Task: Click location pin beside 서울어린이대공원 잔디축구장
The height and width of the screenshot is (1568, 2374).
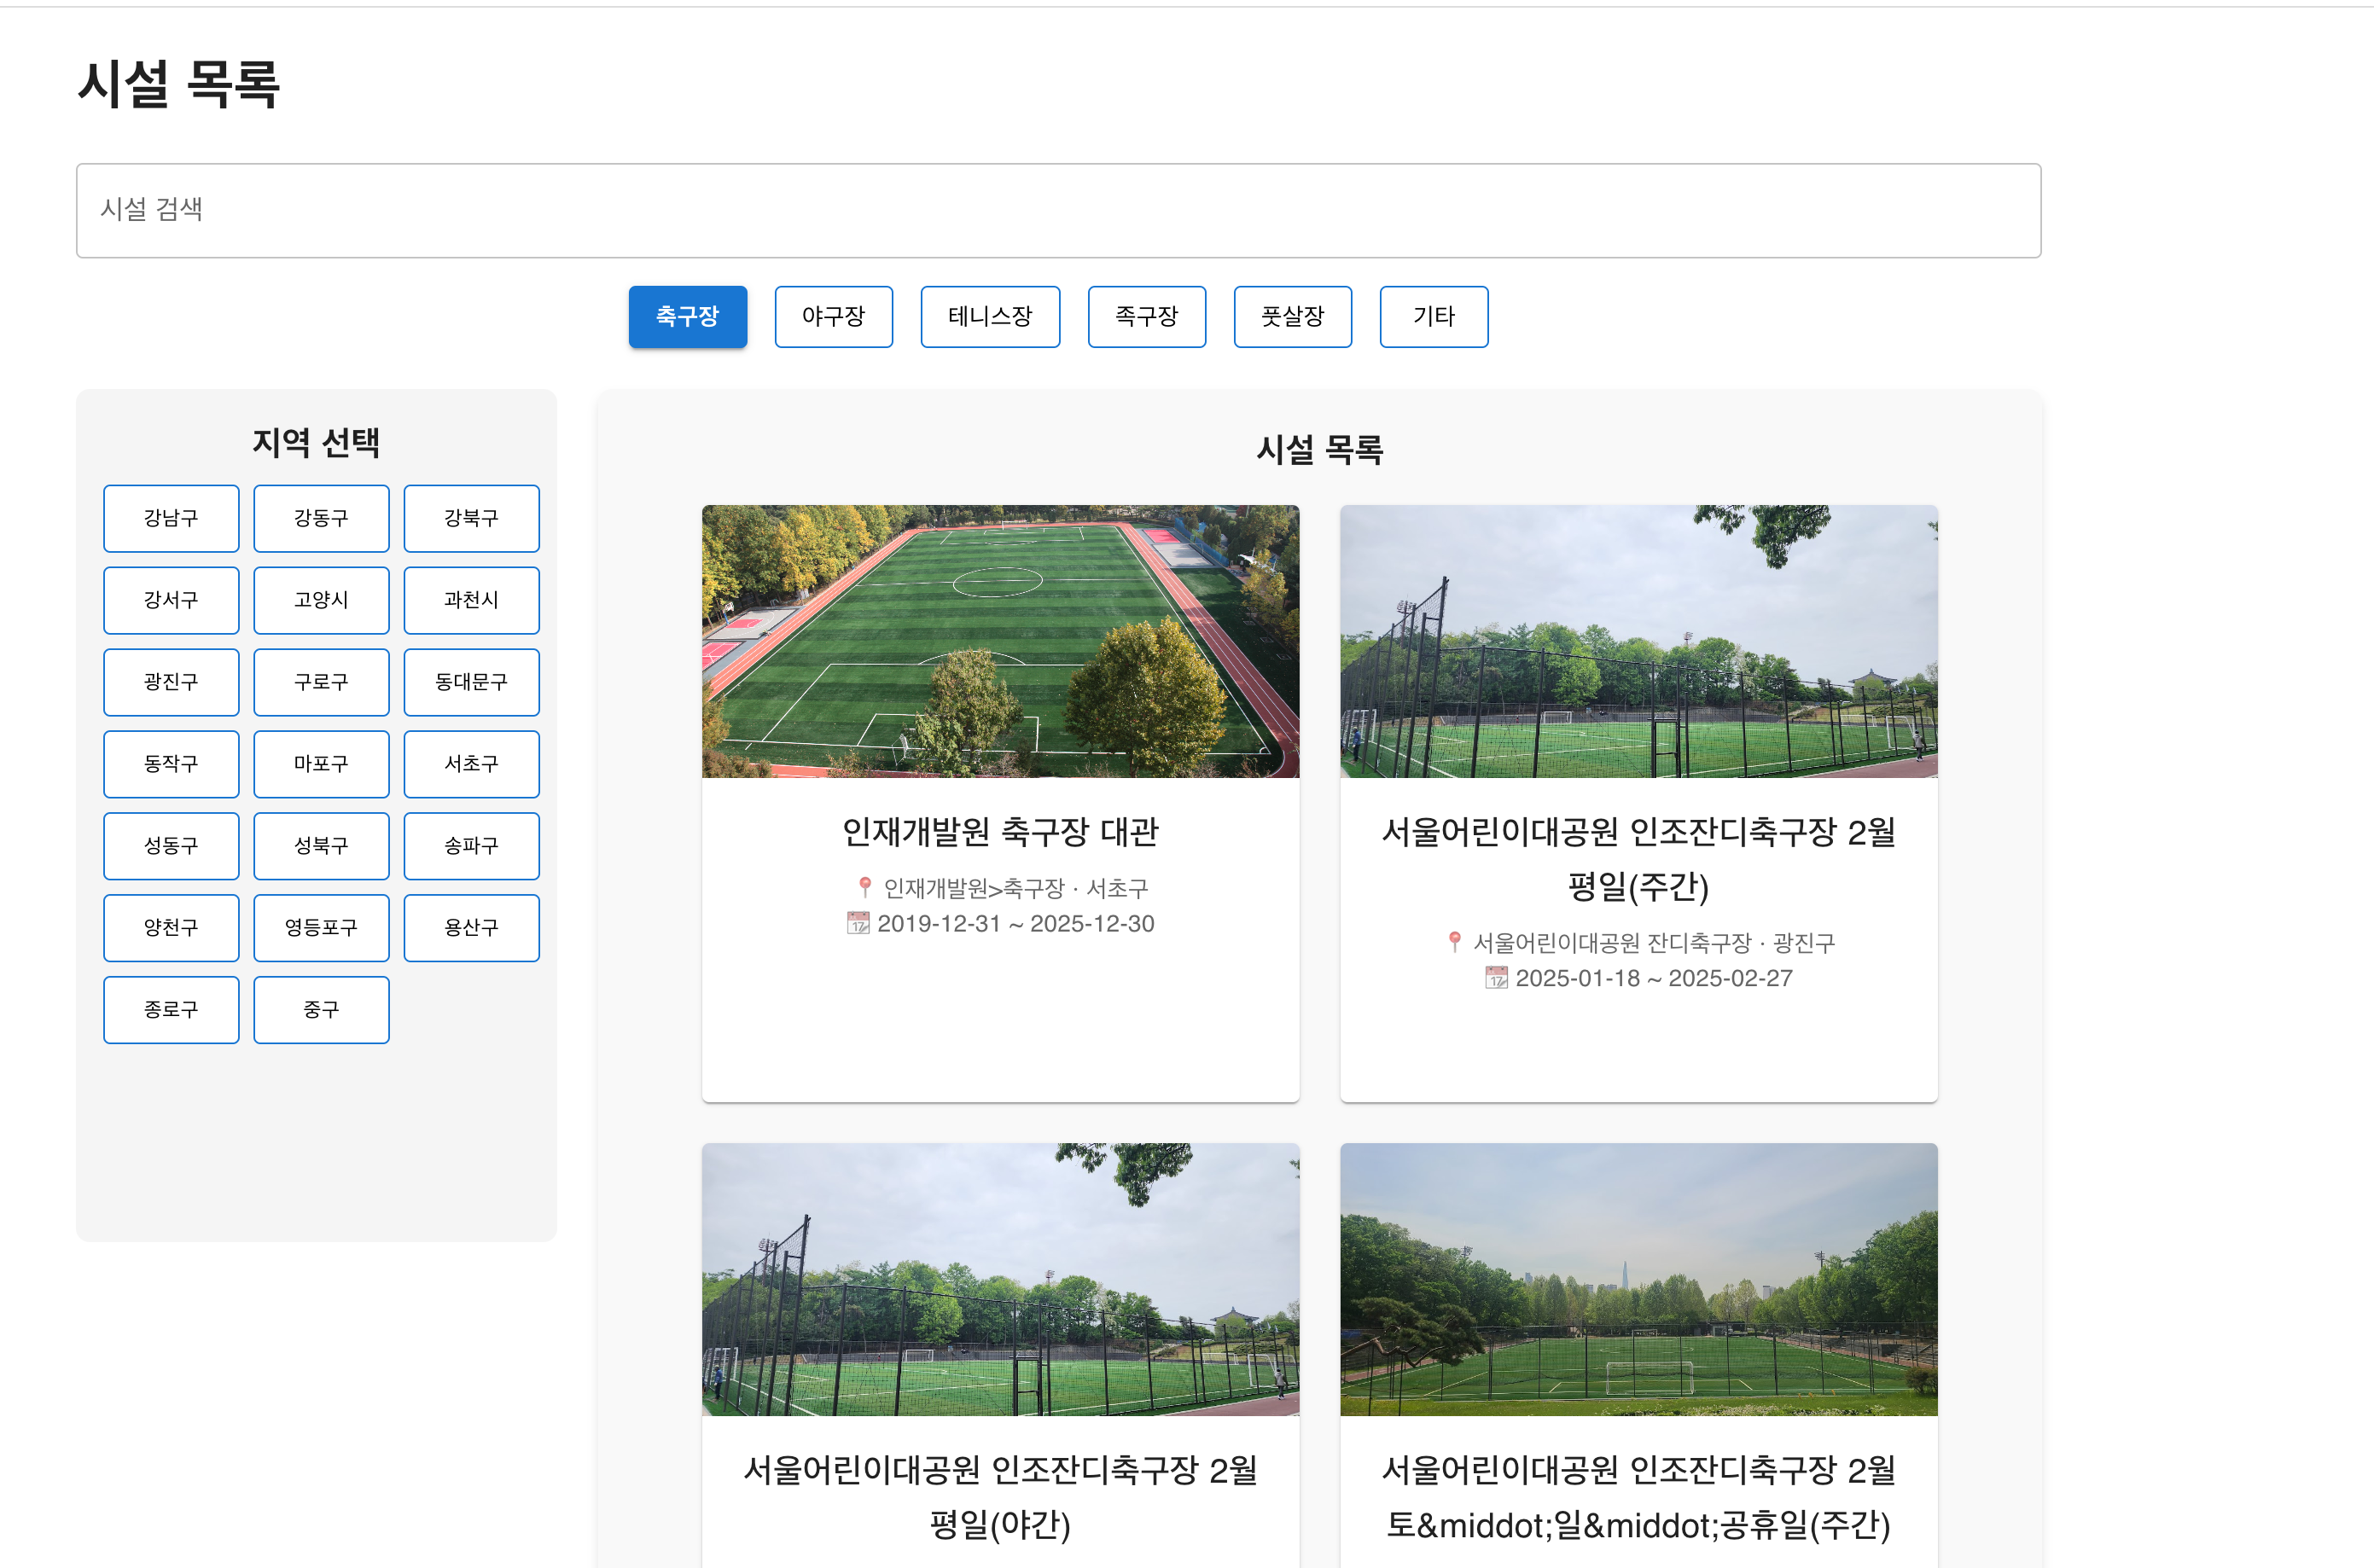Action: [x=1455, y=942]
